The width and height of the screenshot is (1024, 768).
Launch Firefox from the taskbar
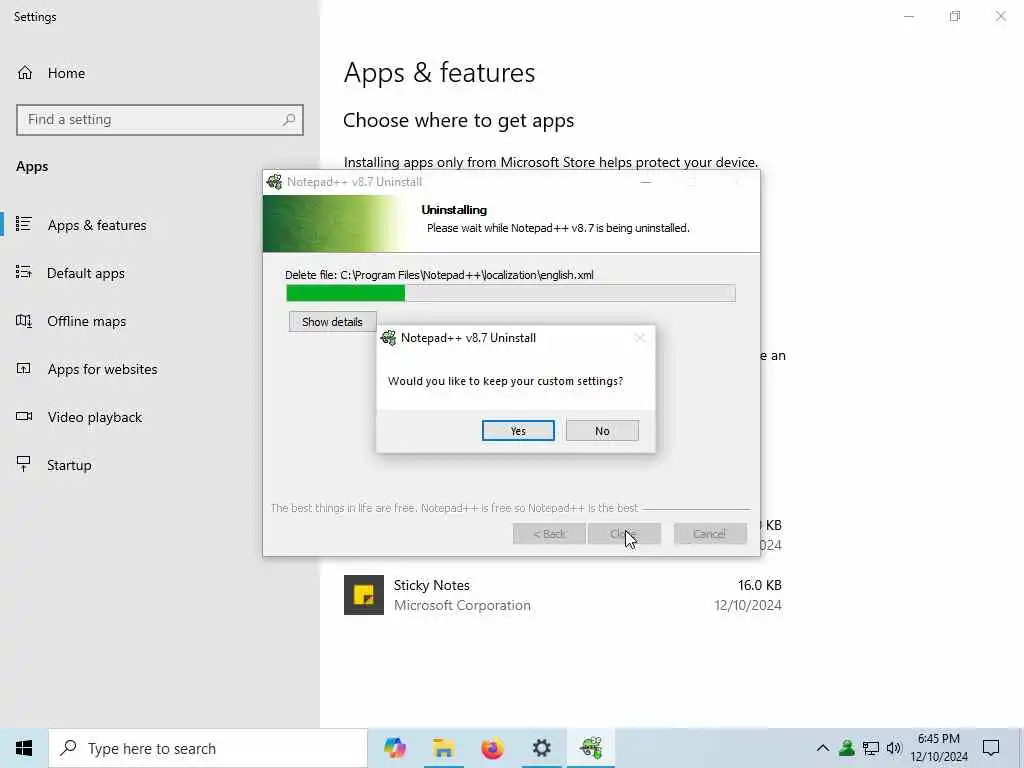pos(492,748)
